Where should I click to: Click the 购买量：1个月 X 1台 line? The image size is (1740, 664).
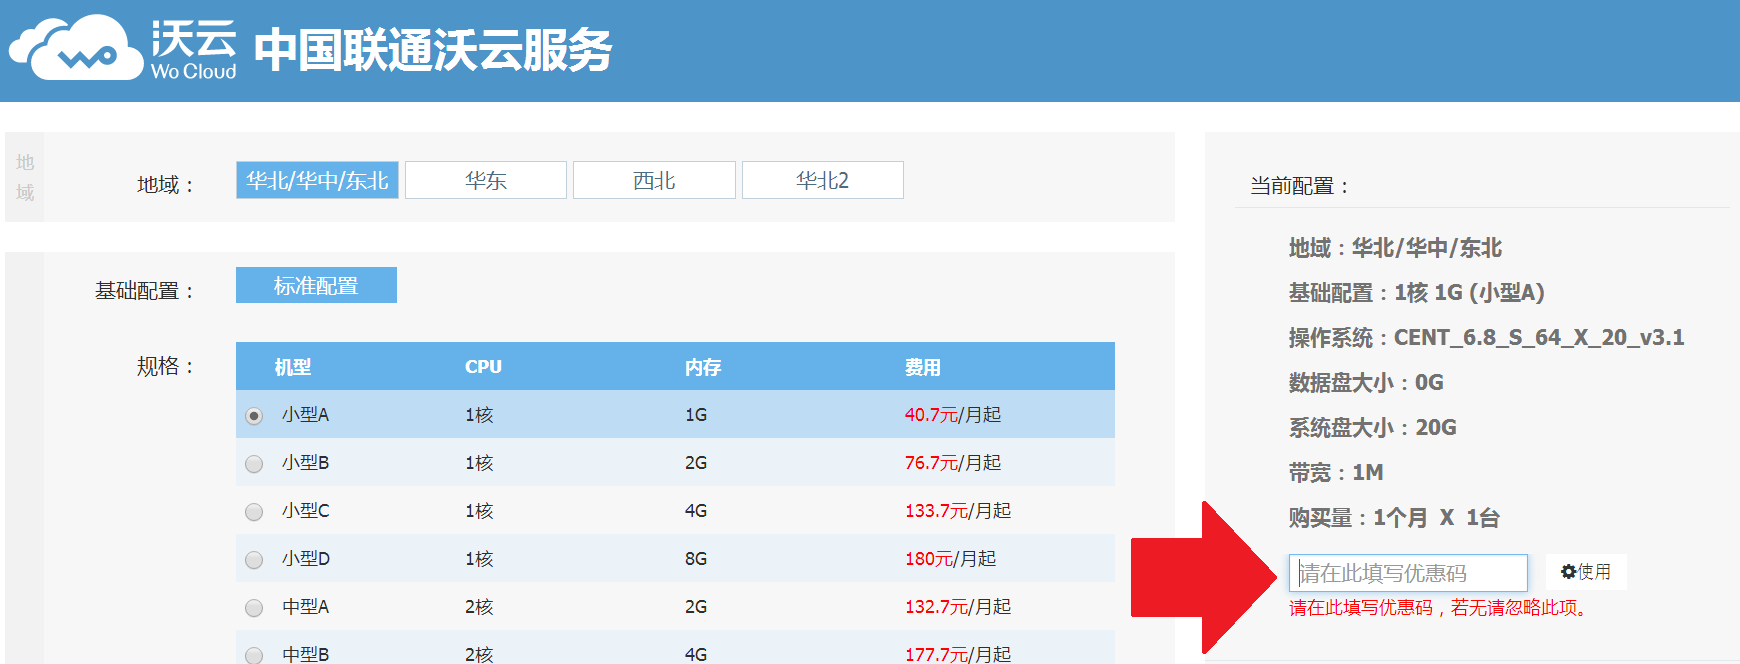click(x=1394, y=518)
